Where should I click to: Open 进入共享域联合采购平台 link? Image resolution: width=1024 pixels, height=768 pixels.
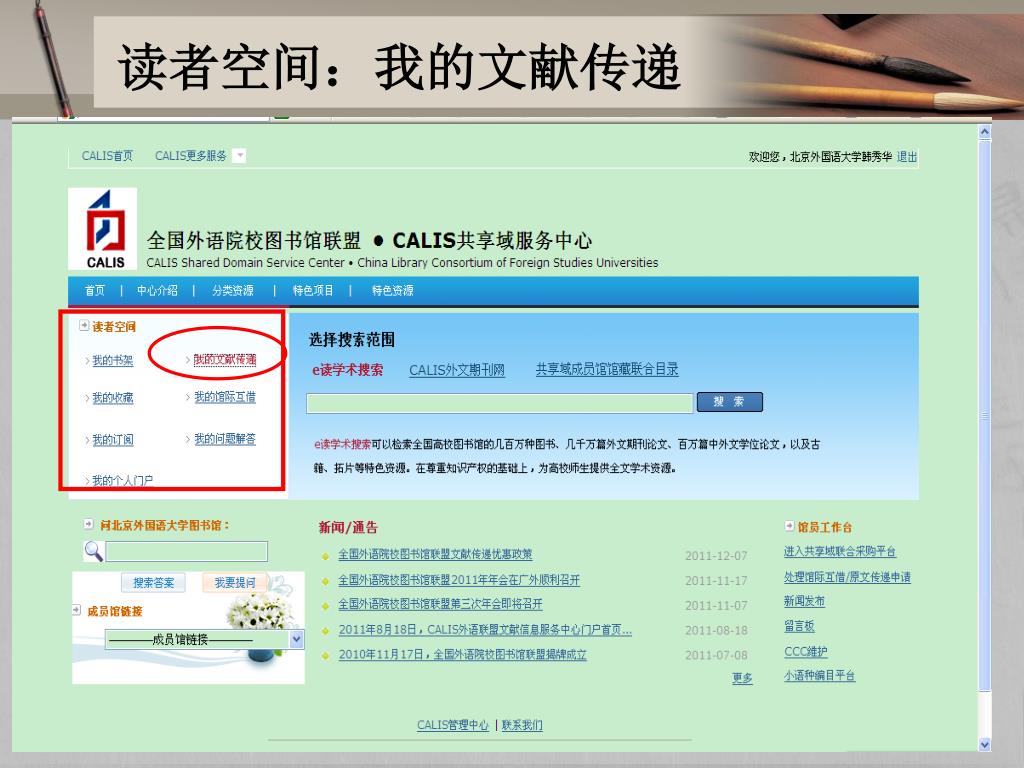pyautogui.click(x=840, y=552)
